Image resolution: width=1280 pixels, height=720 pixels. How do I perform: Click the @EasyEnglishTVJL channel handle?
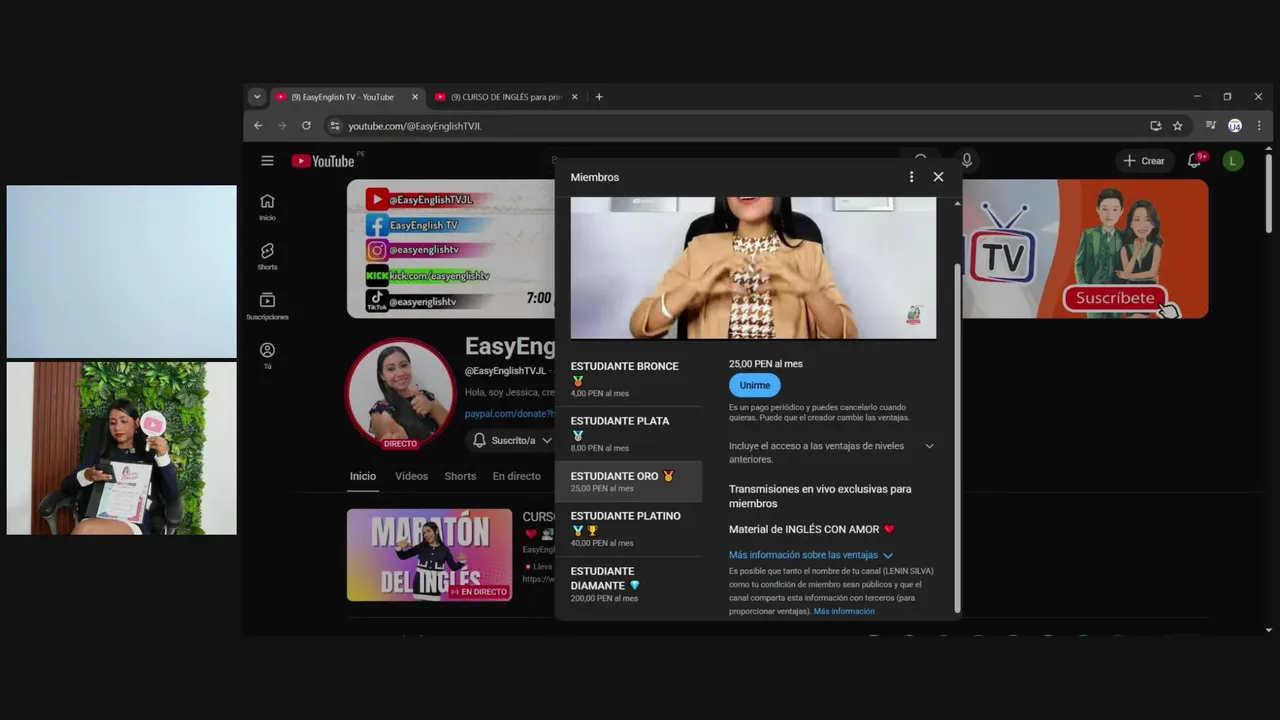[x=505, y=371]
